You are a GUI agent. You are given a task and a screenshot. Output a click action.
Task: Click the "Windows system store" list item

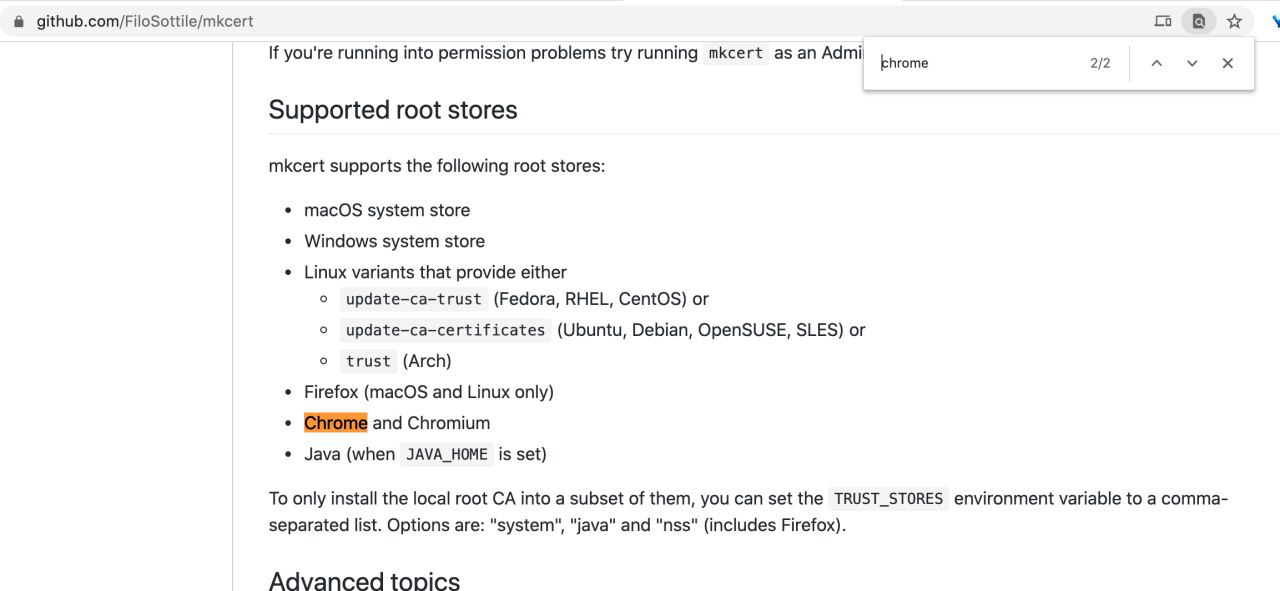[394, 241]
